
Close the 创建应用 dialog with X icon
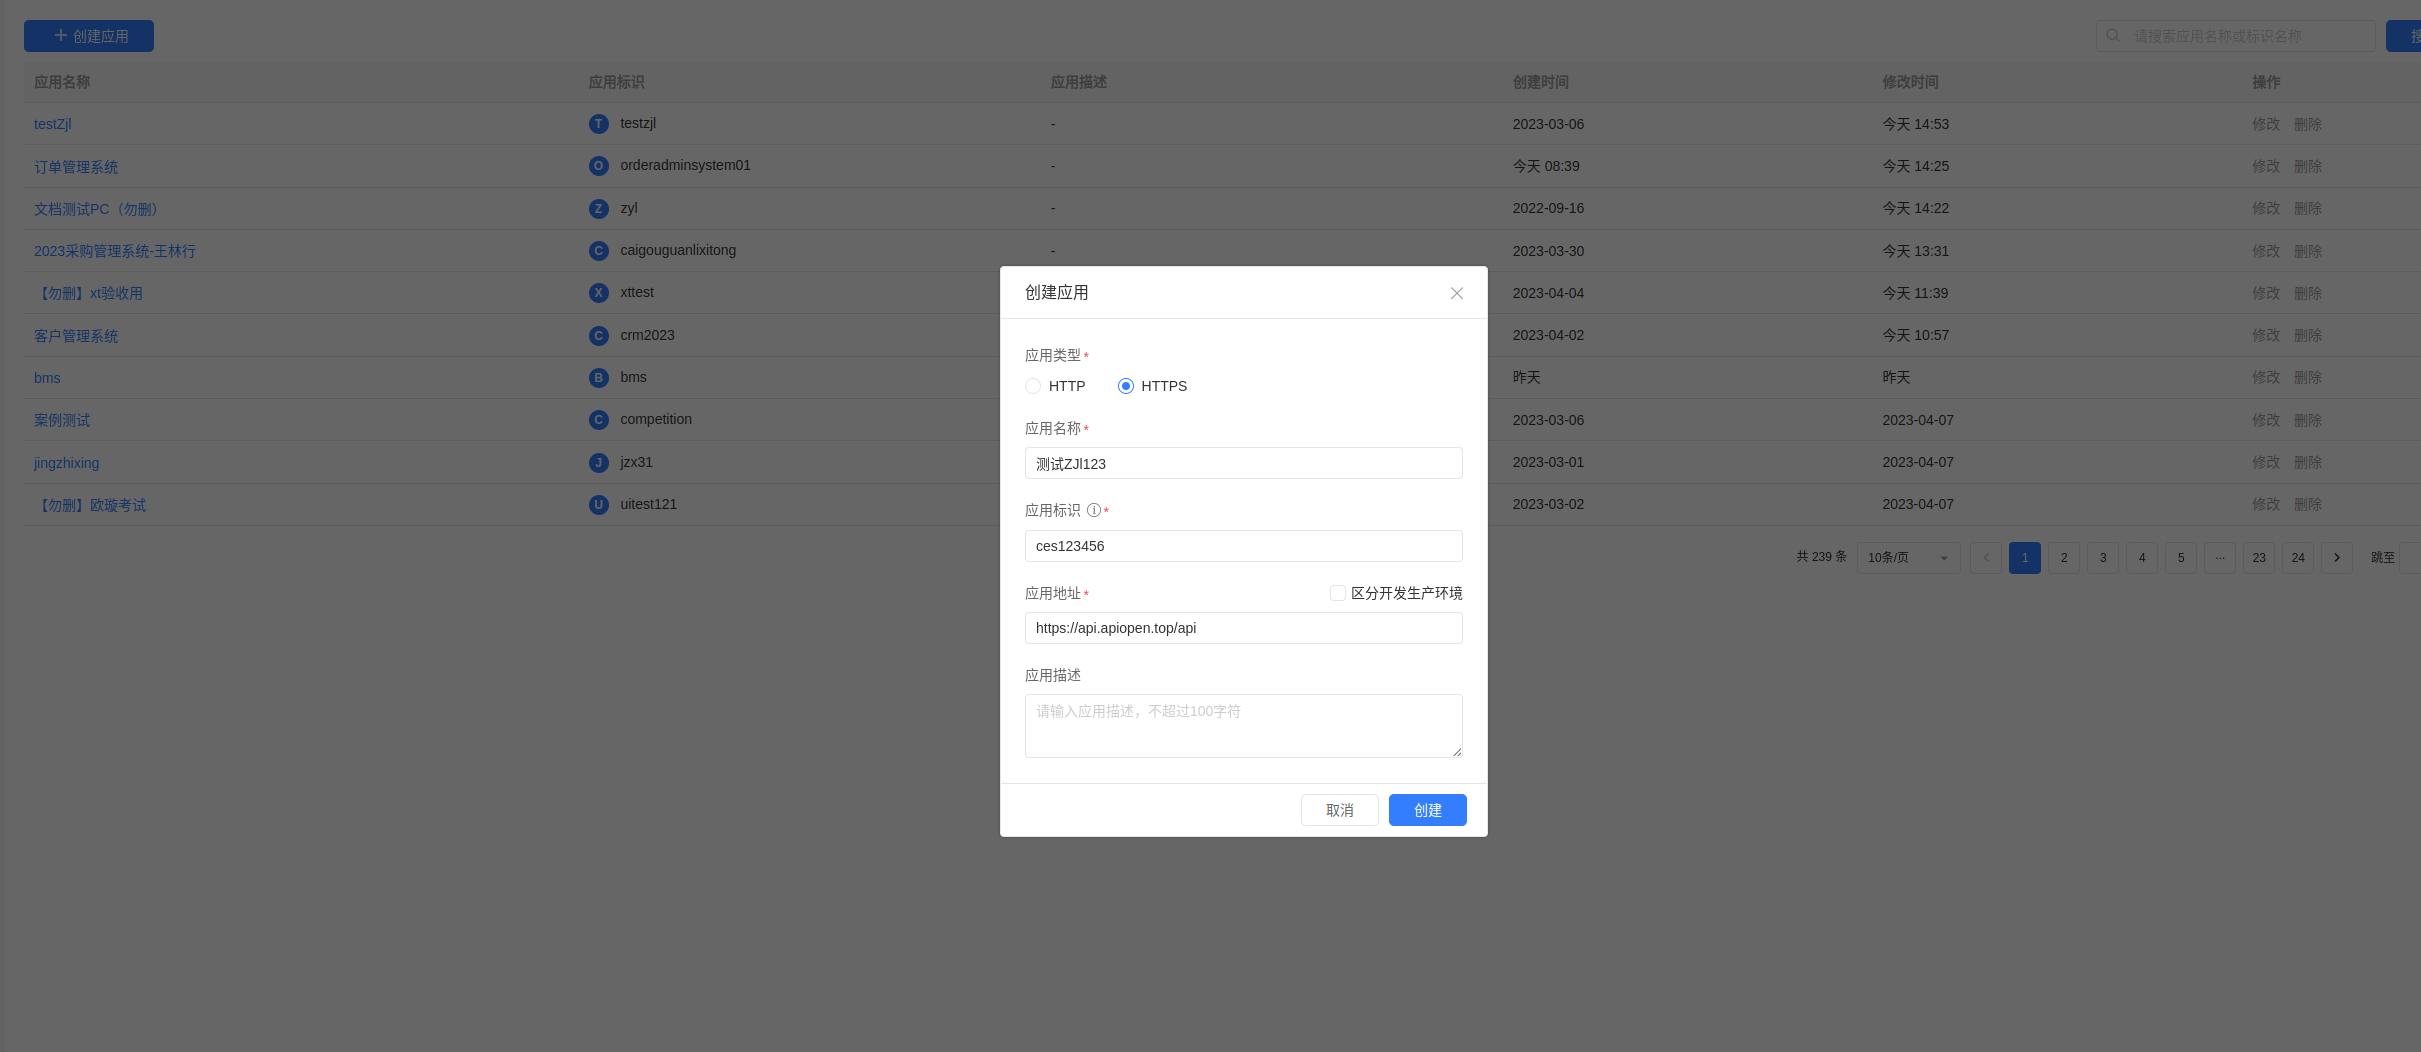click(1456, 293)
